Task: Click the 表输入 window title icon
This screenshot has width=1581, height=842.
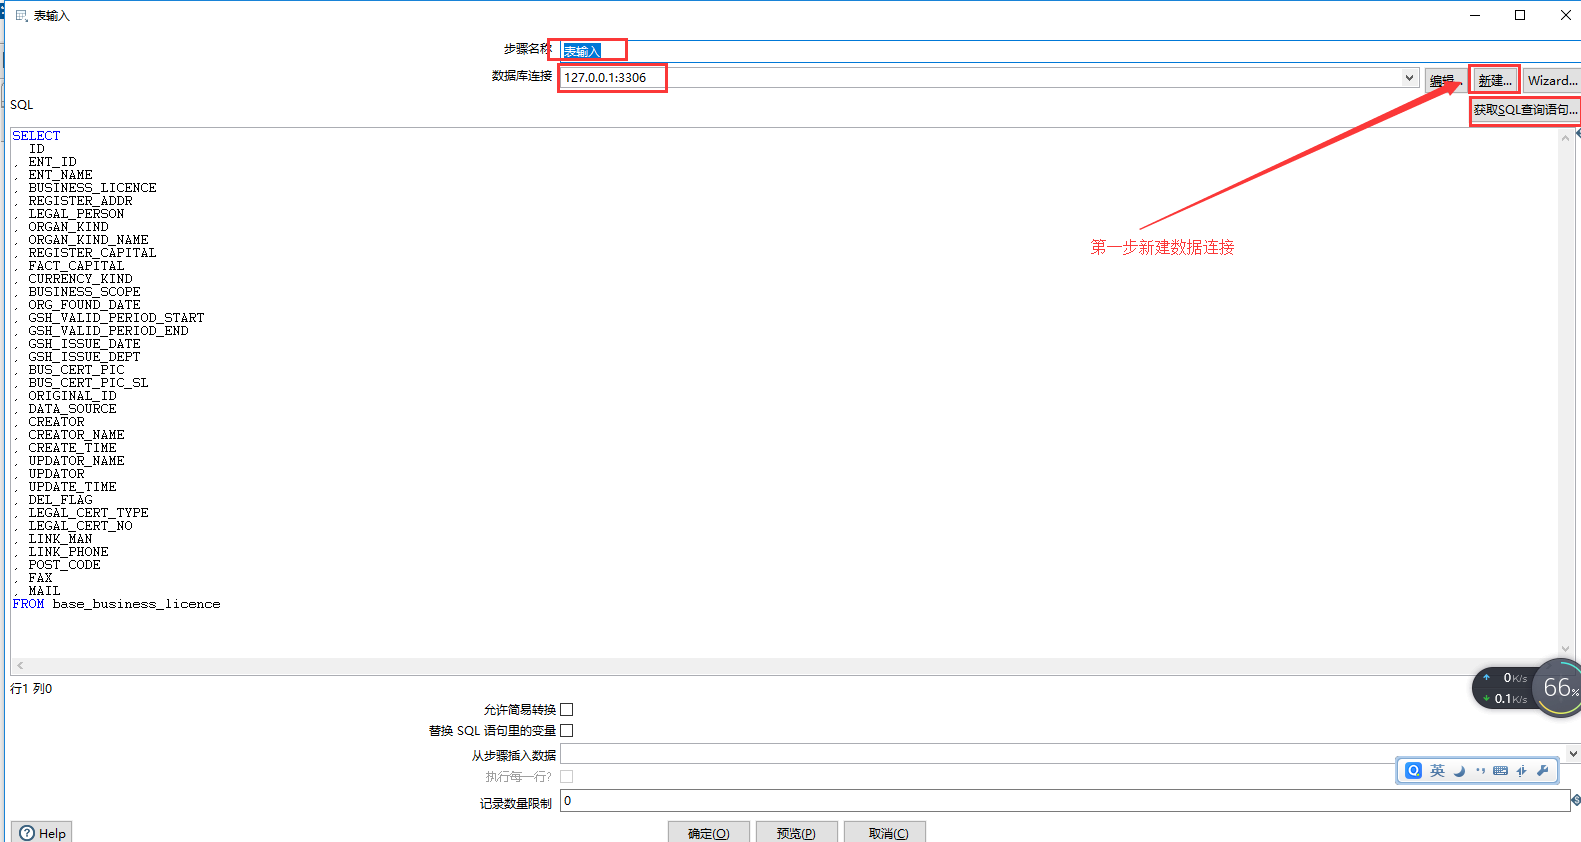Action: [21, 15]
